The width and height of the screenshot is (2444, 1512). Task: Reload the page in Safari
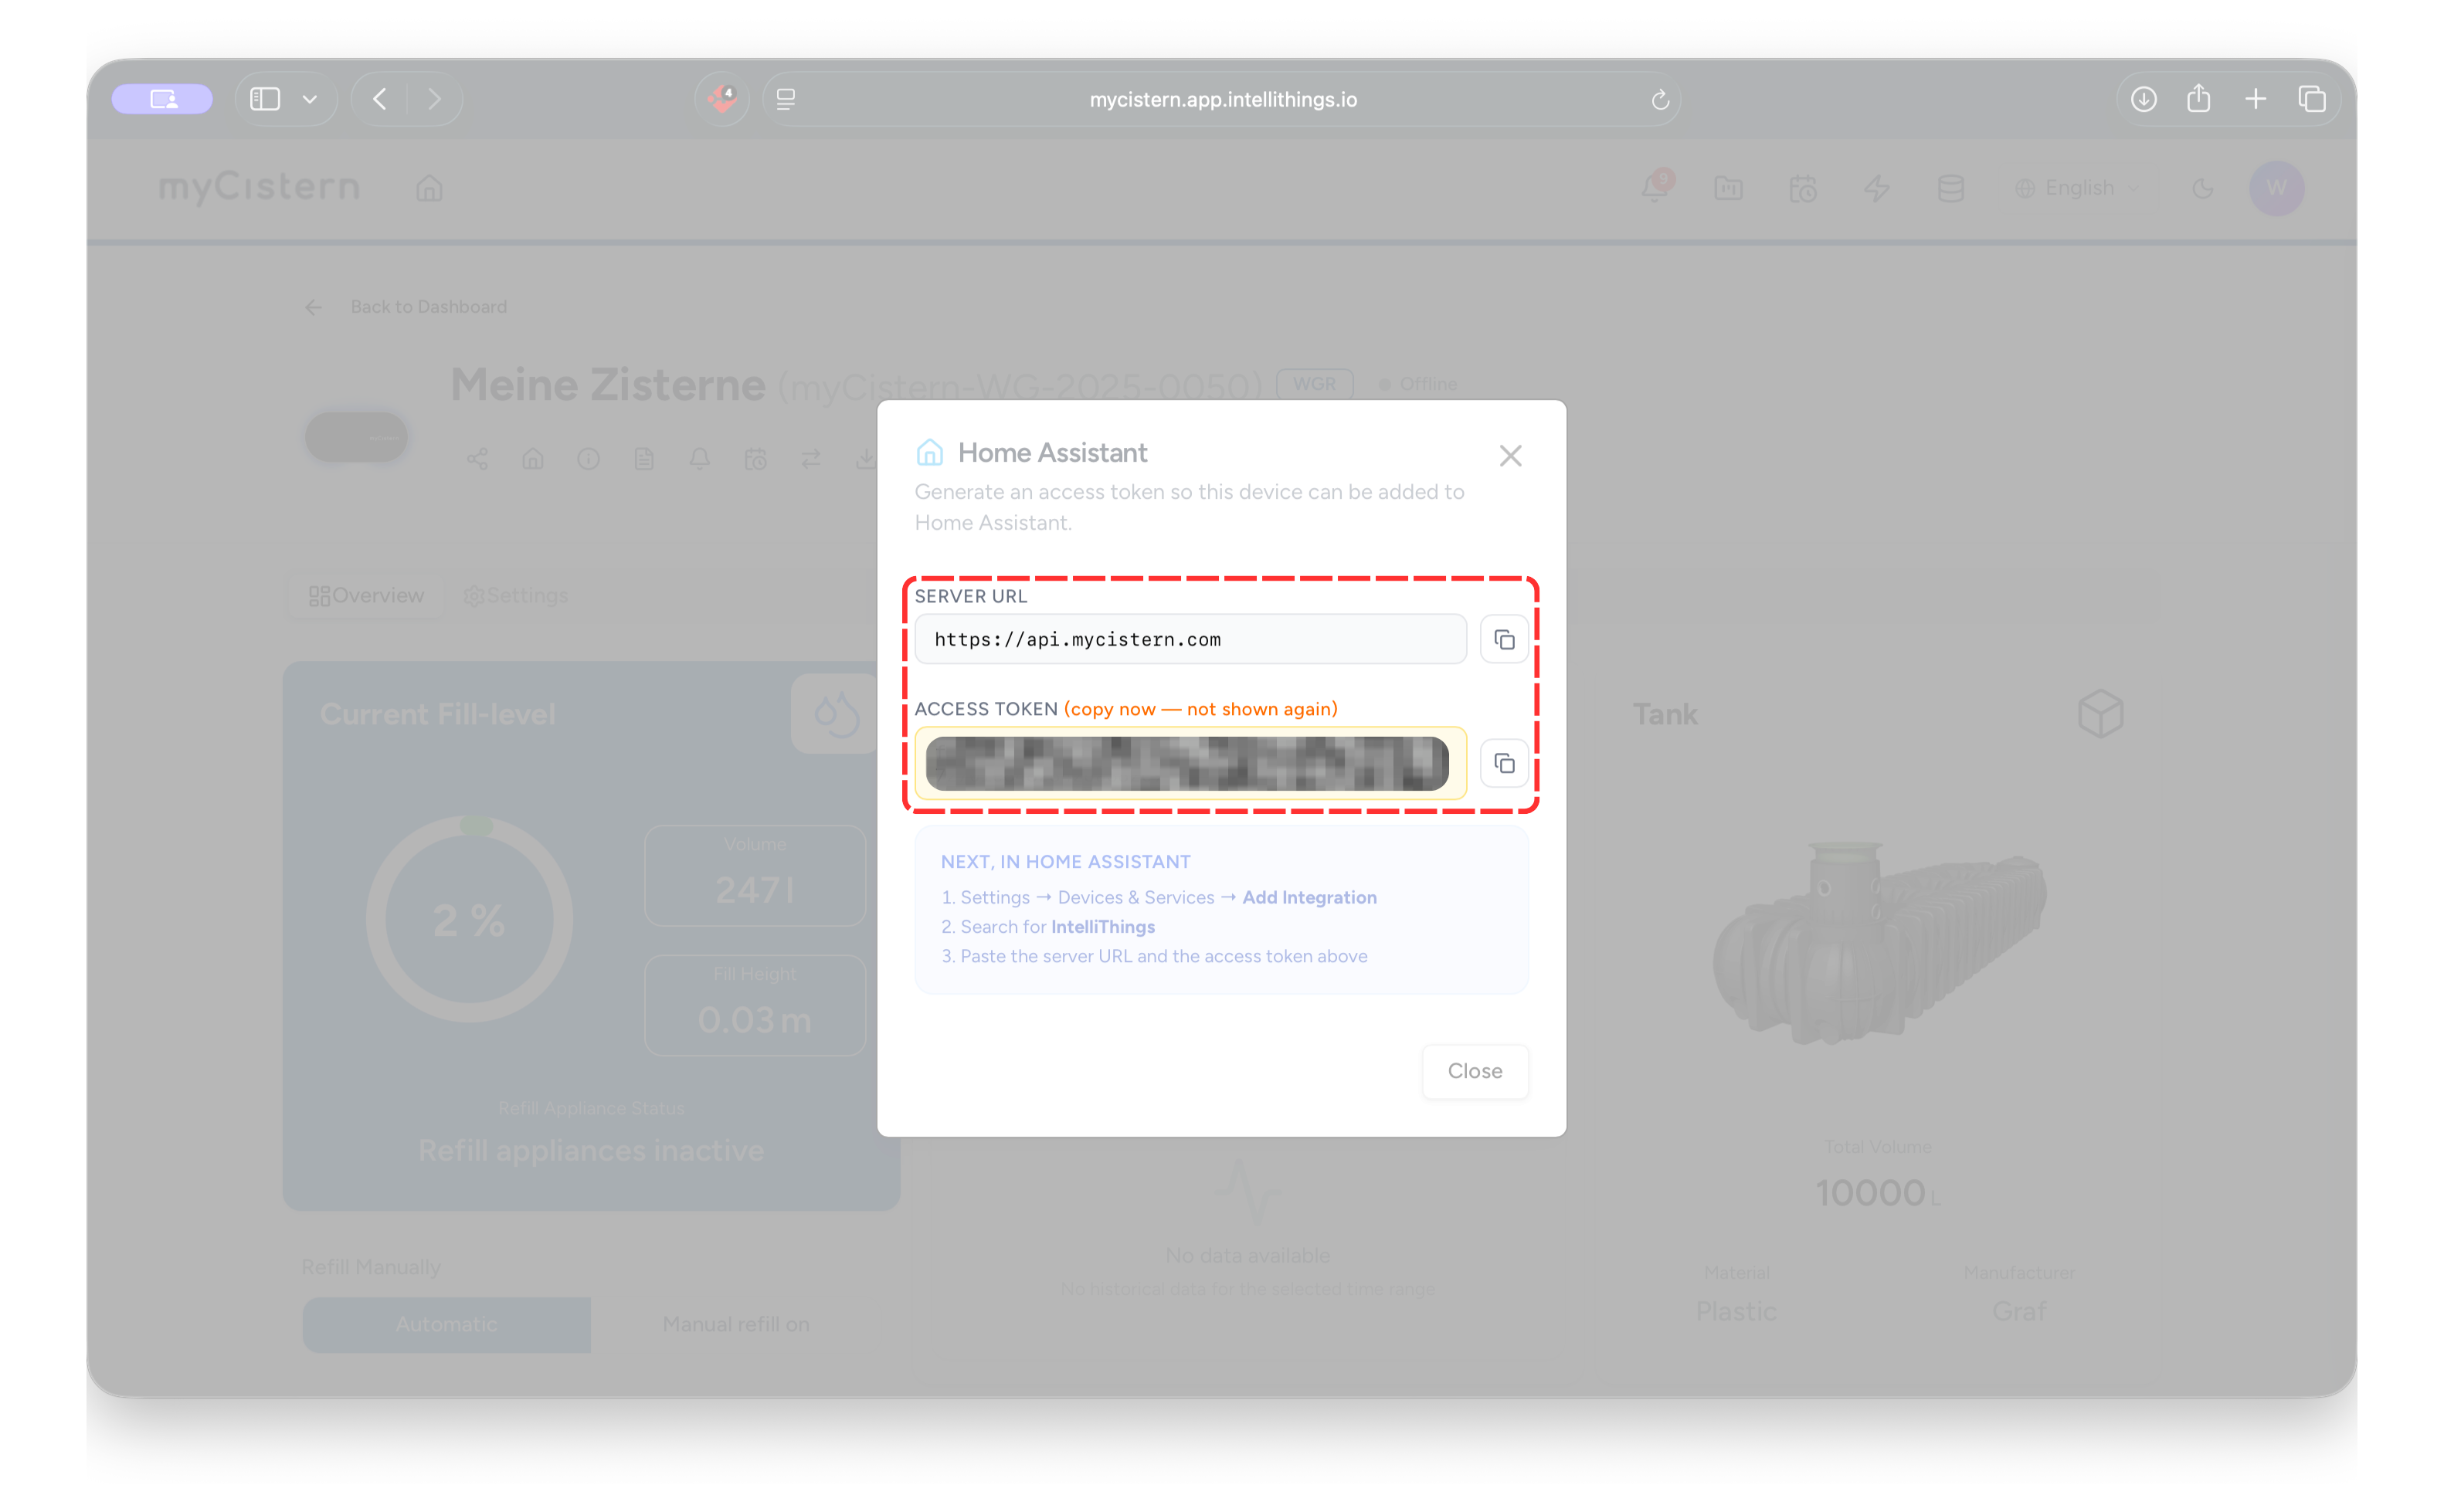[1660, 99]
